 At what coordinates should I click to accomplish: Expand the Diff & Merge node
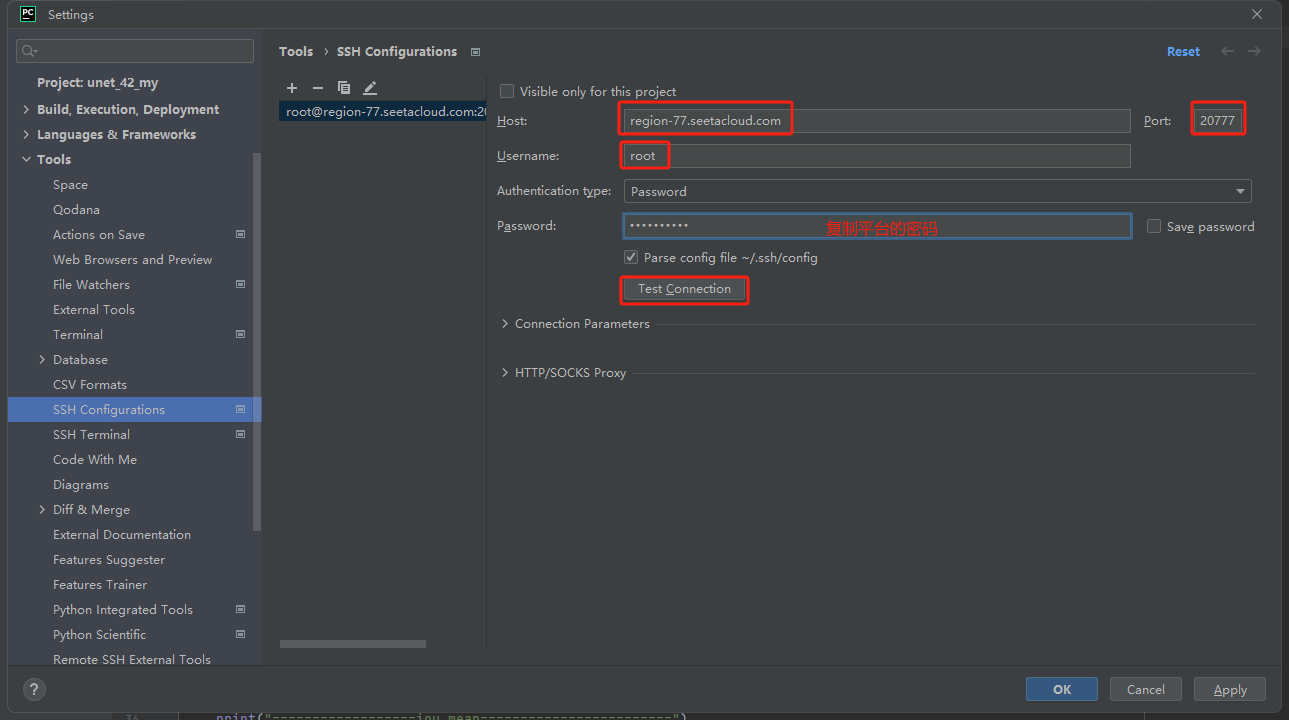42,510
